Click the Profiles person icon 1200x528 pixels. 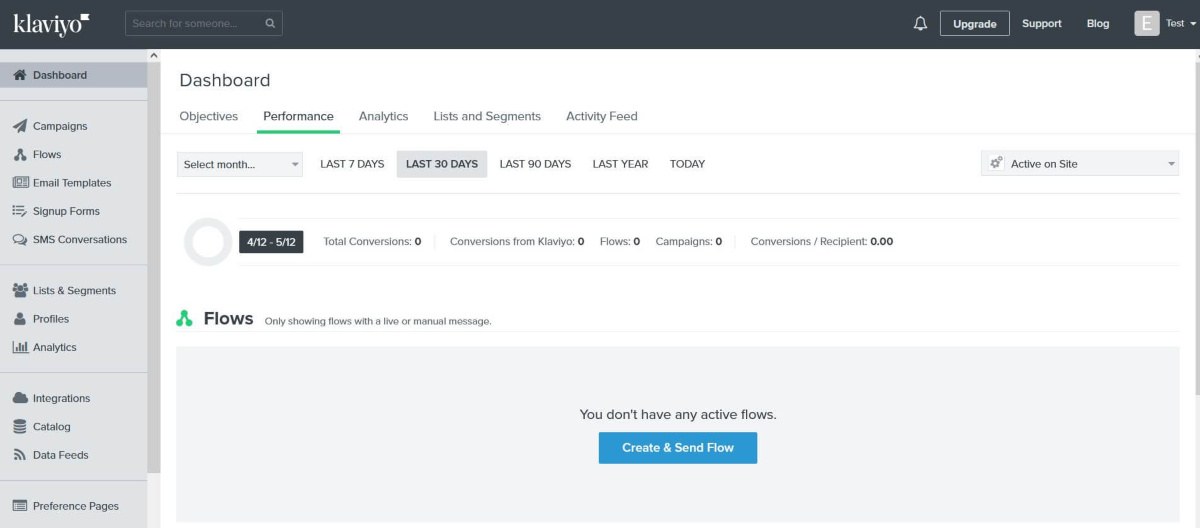click(x=20, y=319)
